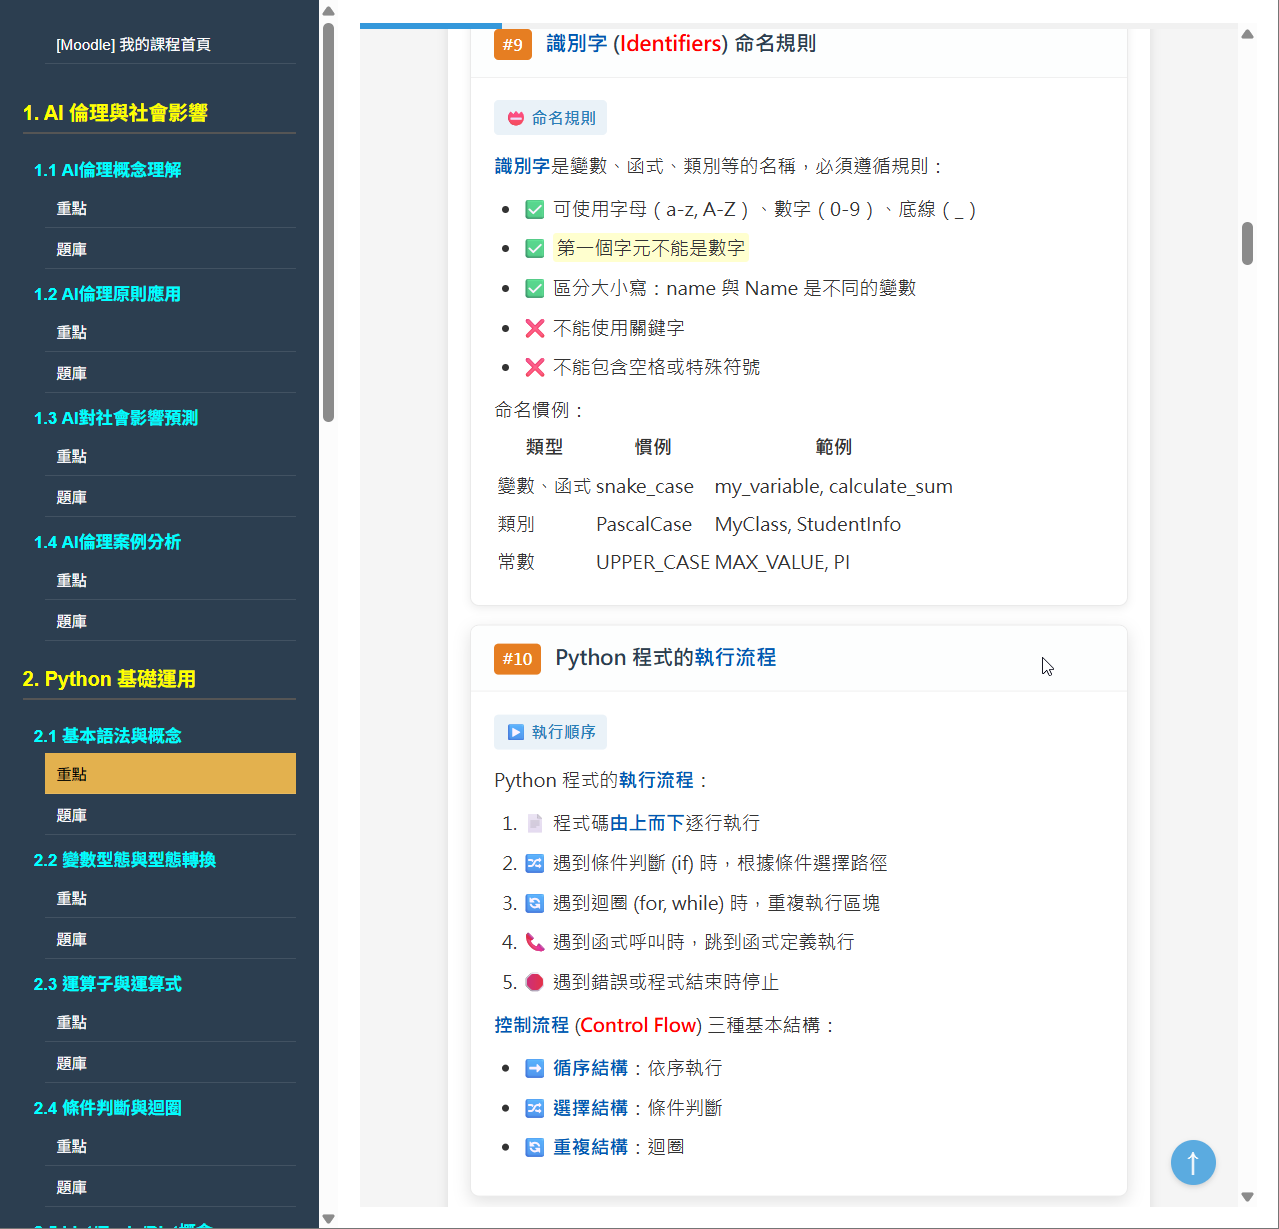Open 重點 under 1.2 AI倫理原則應用
The image size is (1279, 1229).
[170, 333]
